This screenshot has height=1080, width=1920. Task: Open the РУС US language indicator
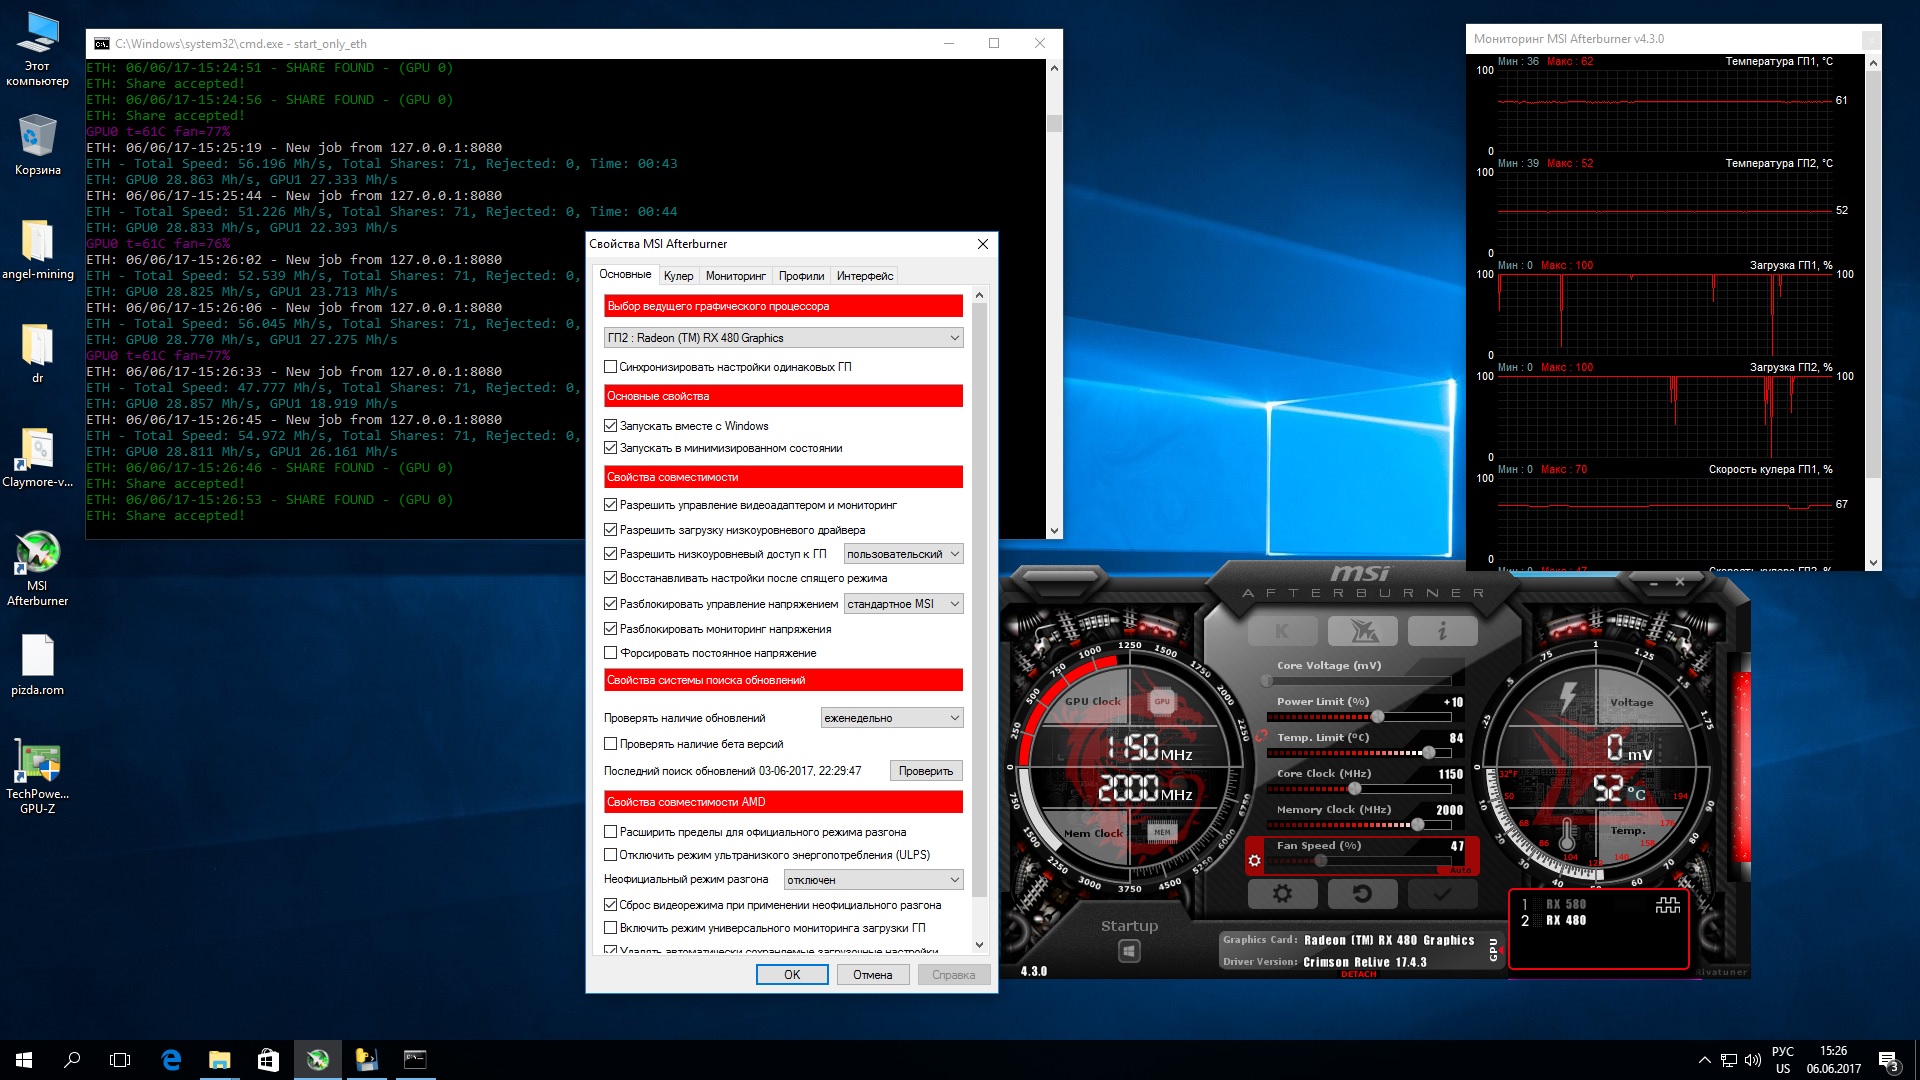pyautogui.click(x=1782, y=1060)
